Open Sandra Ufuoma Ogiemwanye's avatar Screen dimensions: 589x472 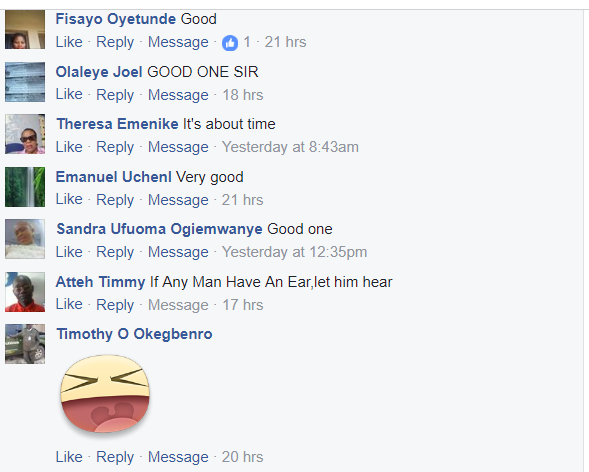coord(25,239)
